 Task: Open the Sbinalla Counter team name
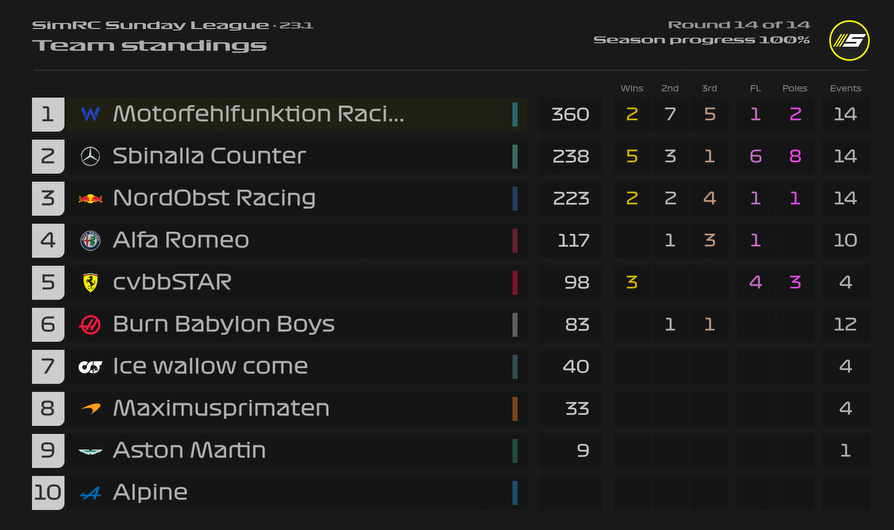tap(209, 156)
